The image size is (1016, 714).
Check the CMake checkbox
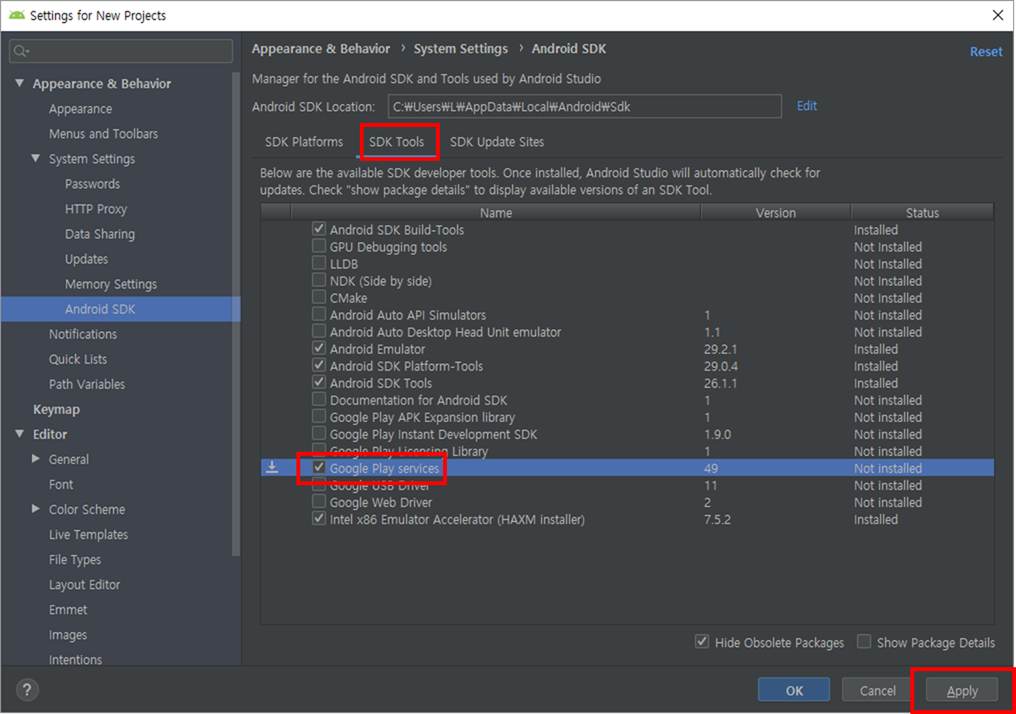coord(319,297)
